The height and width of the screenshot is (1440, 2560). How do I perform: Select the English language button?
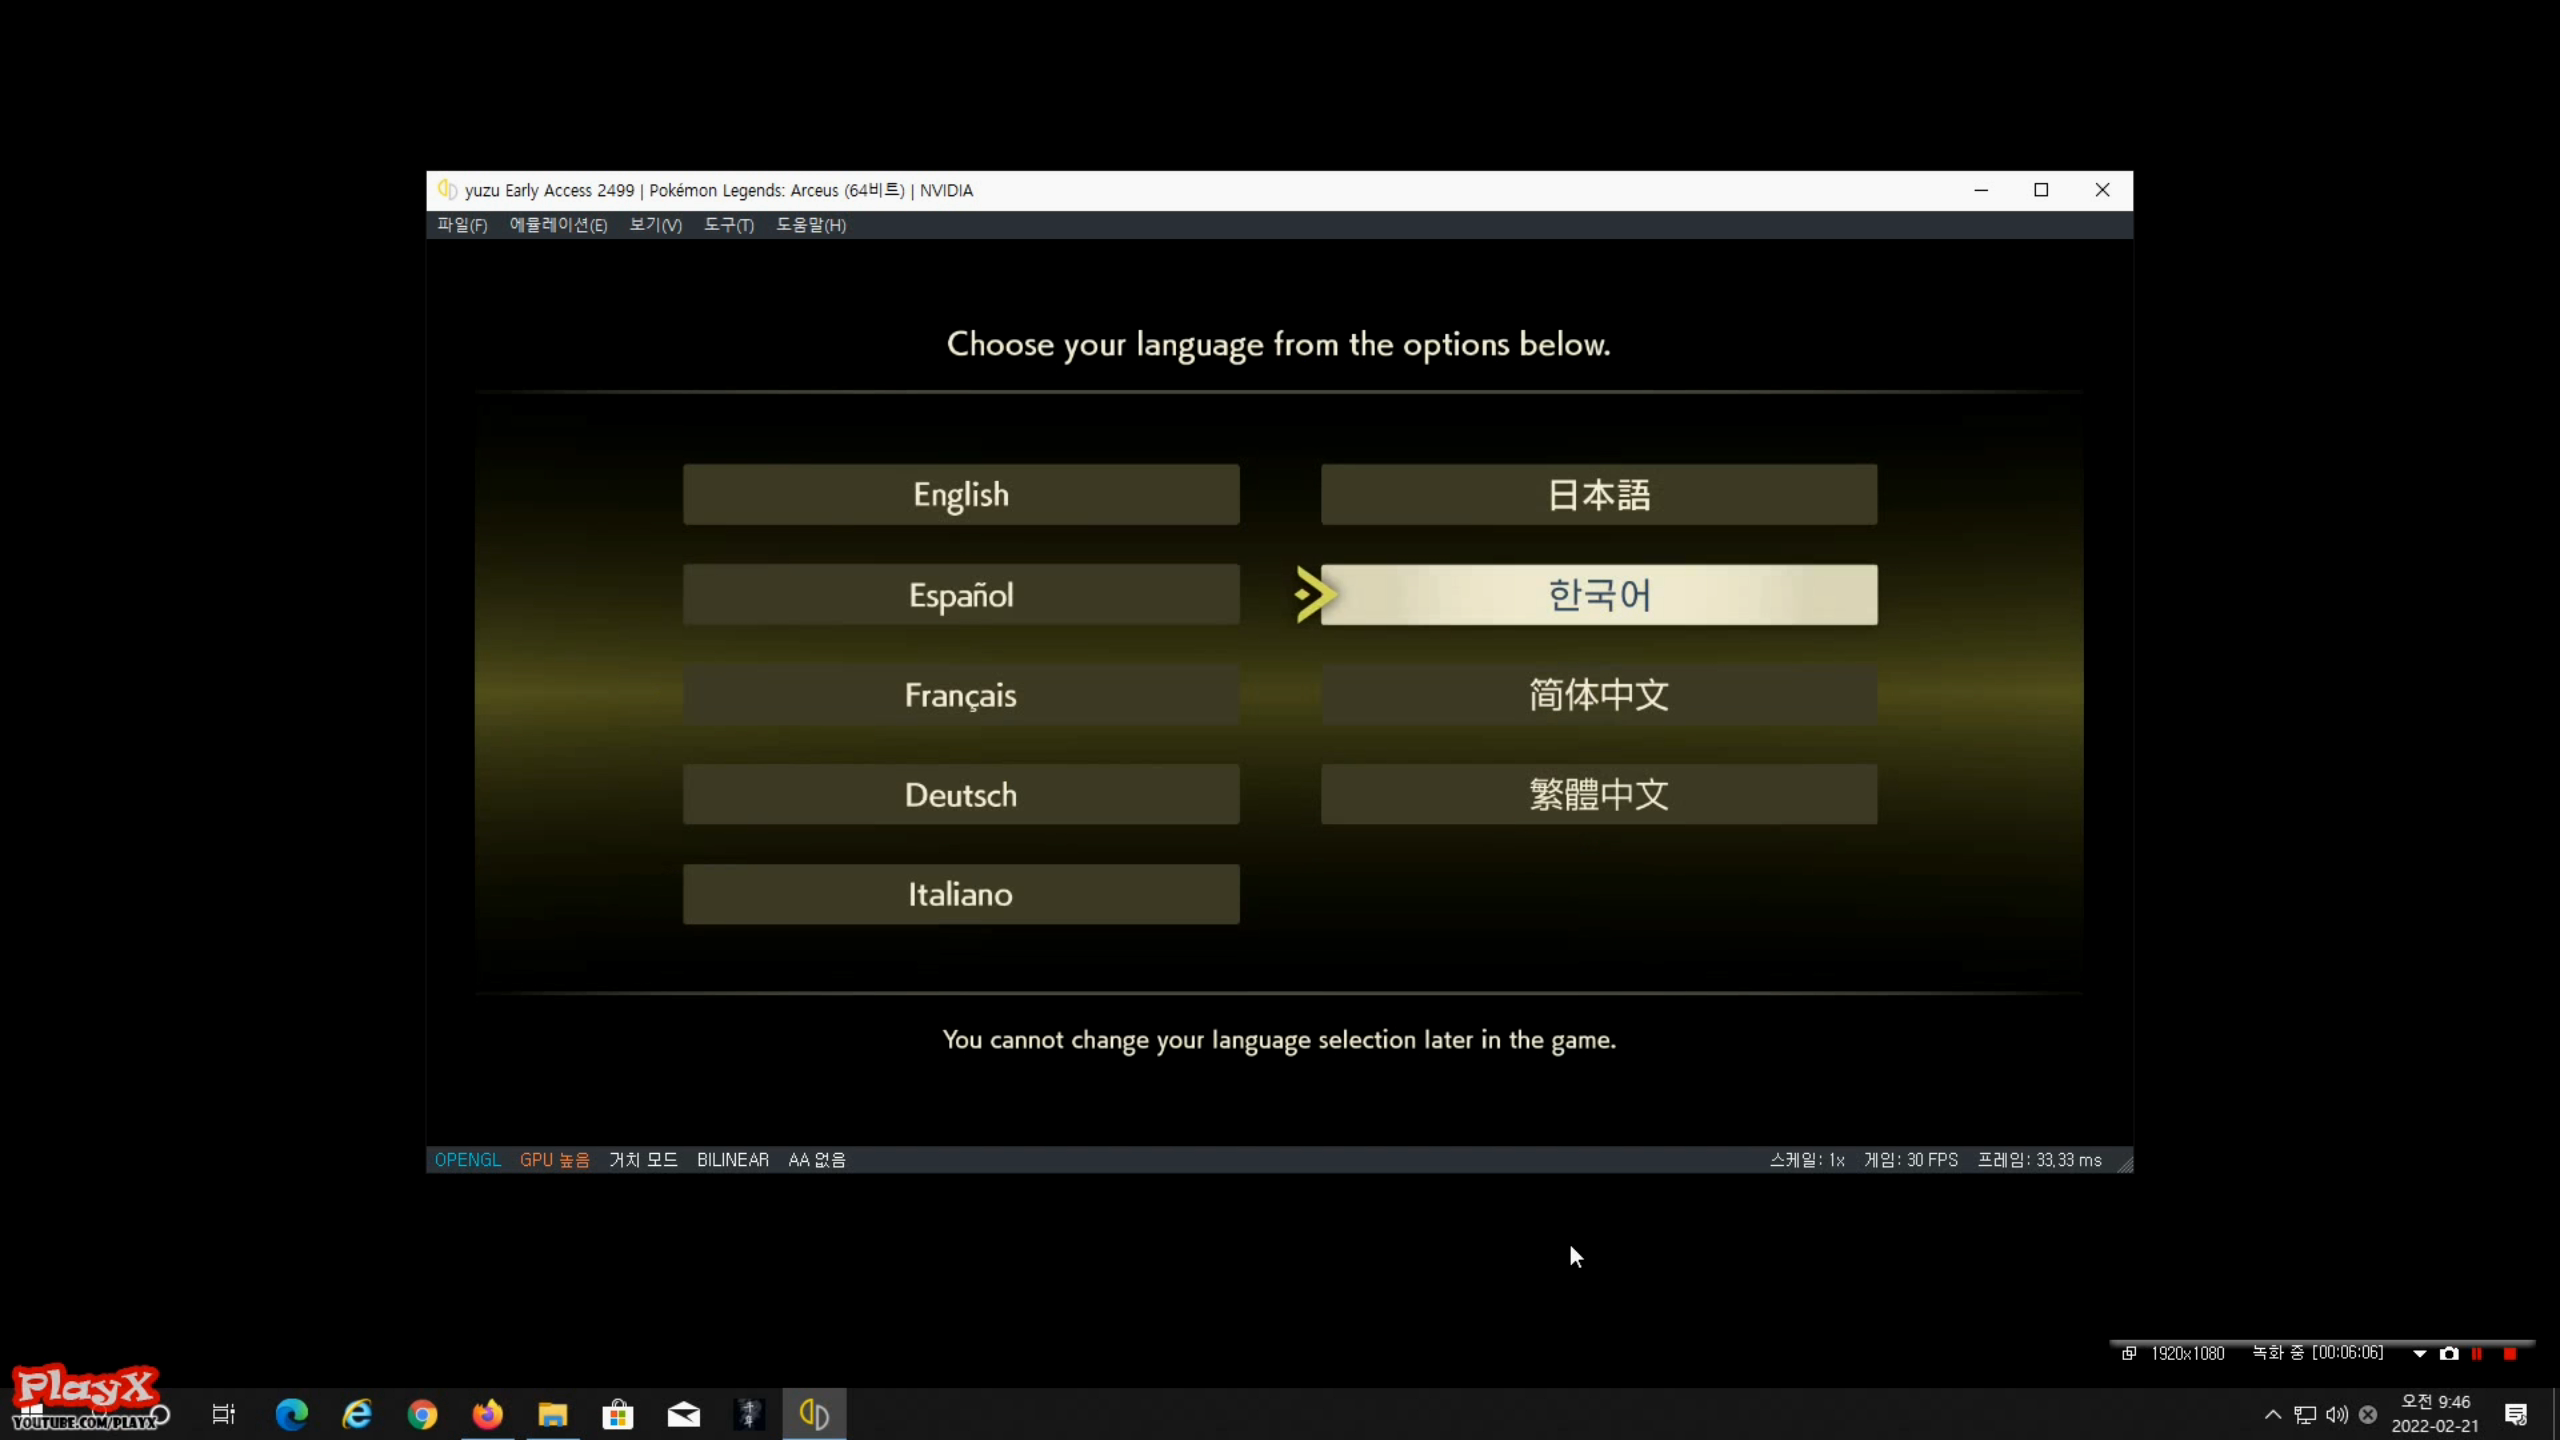(961, 494)
